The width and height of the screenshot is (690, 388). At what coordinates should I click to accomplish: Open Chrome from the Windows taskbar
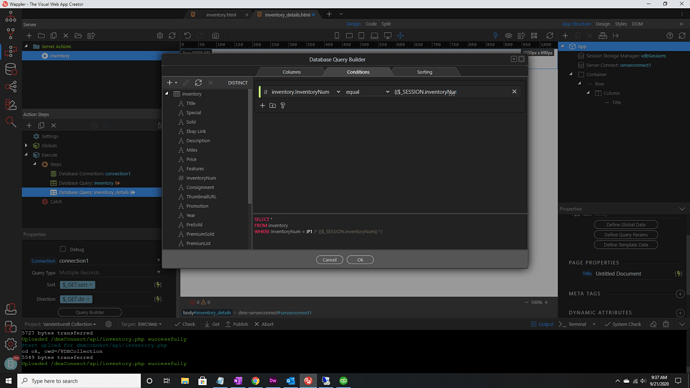255,381
